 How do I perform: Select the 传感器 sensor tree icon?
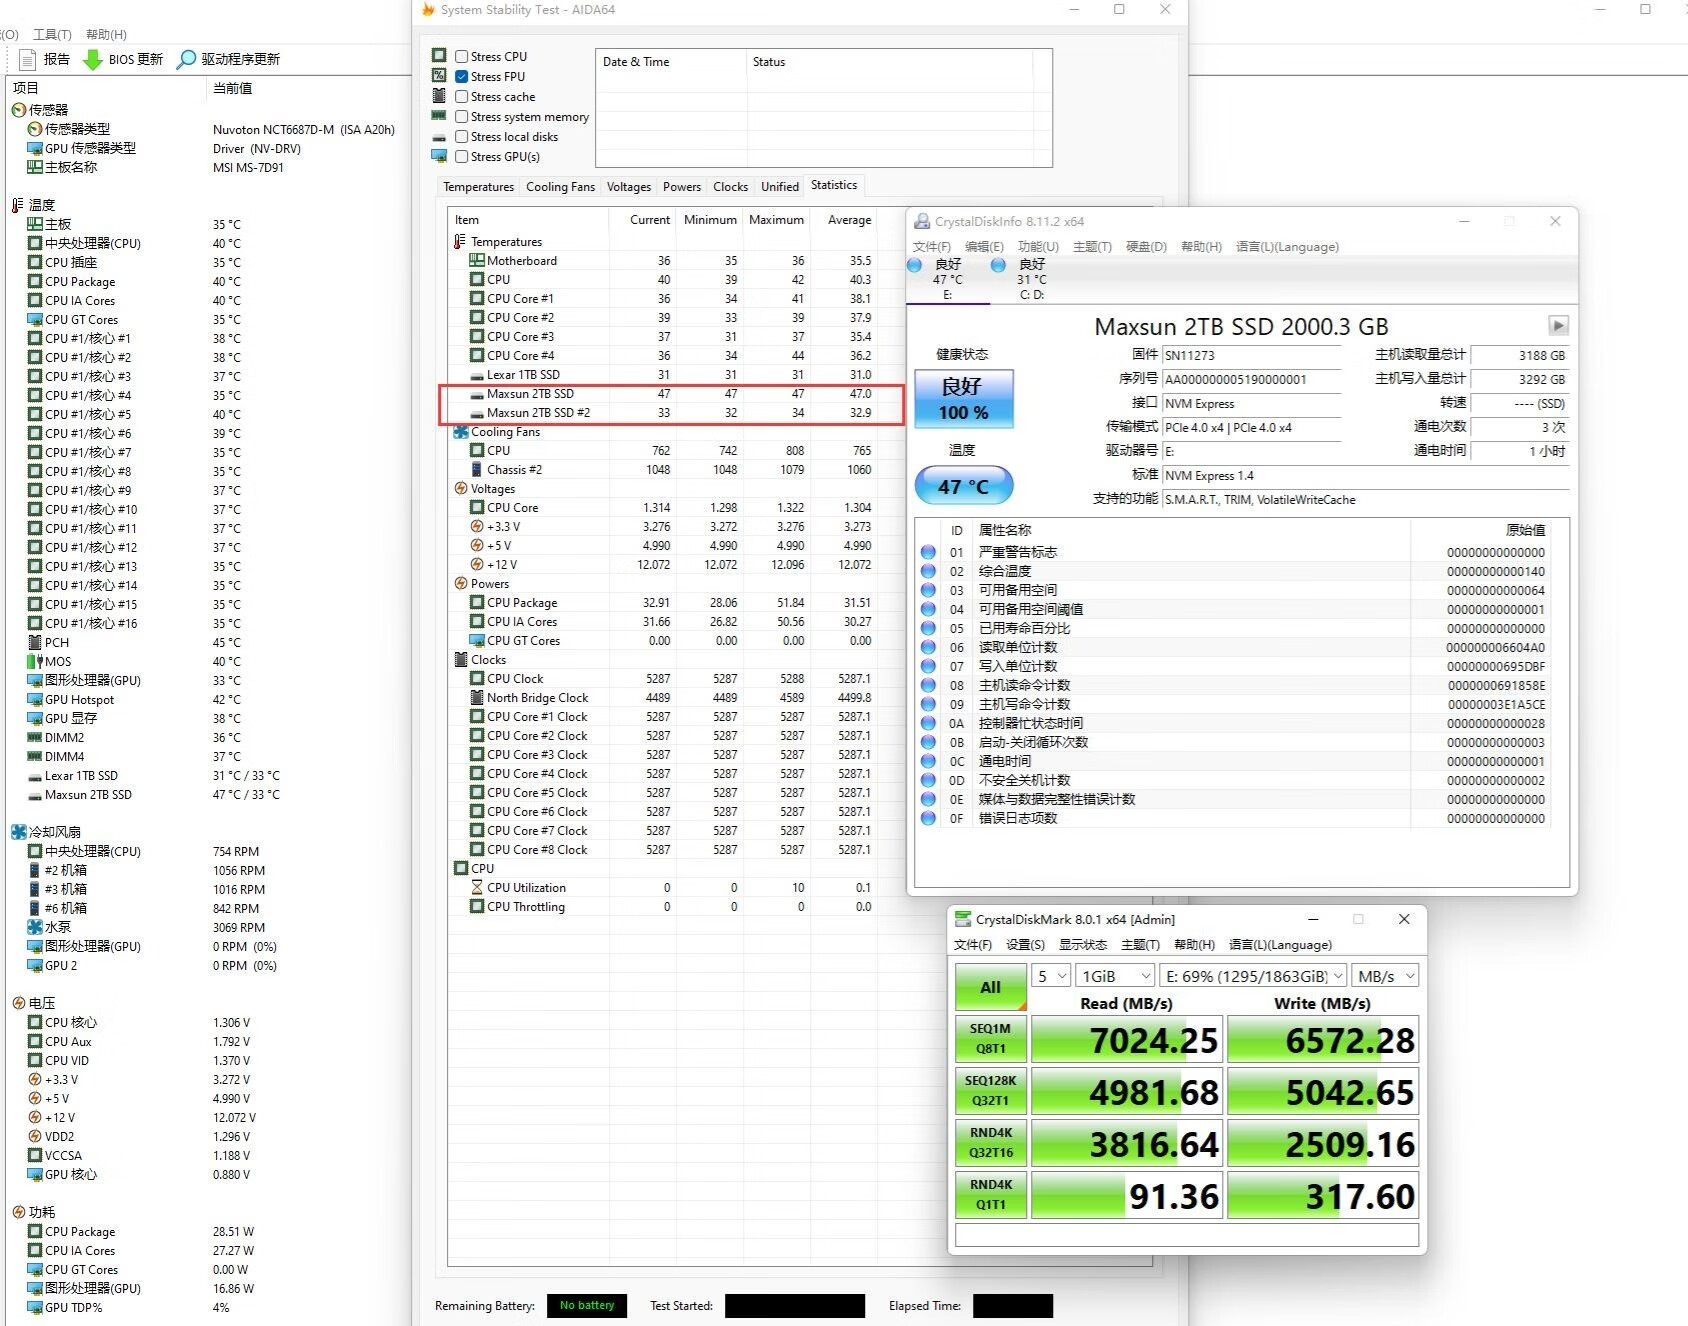pos(19,110)
